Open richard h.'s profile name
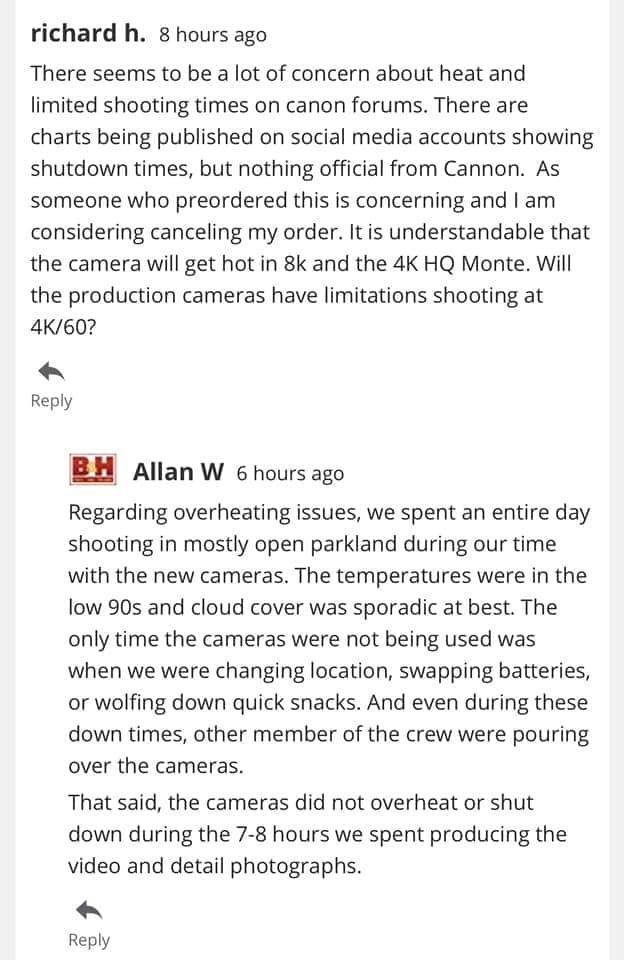This screenshot has width=624, height=960. [x=88, y=33]
